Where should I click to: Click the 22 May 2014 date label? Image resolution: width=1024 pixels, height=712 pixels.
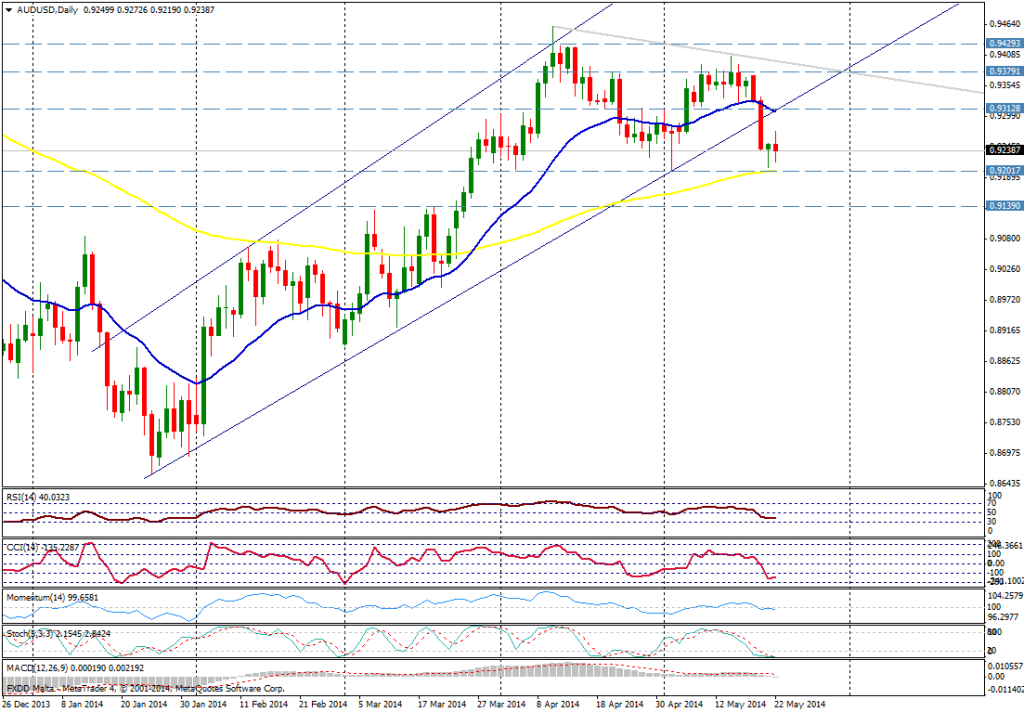[x=799, y=704]
